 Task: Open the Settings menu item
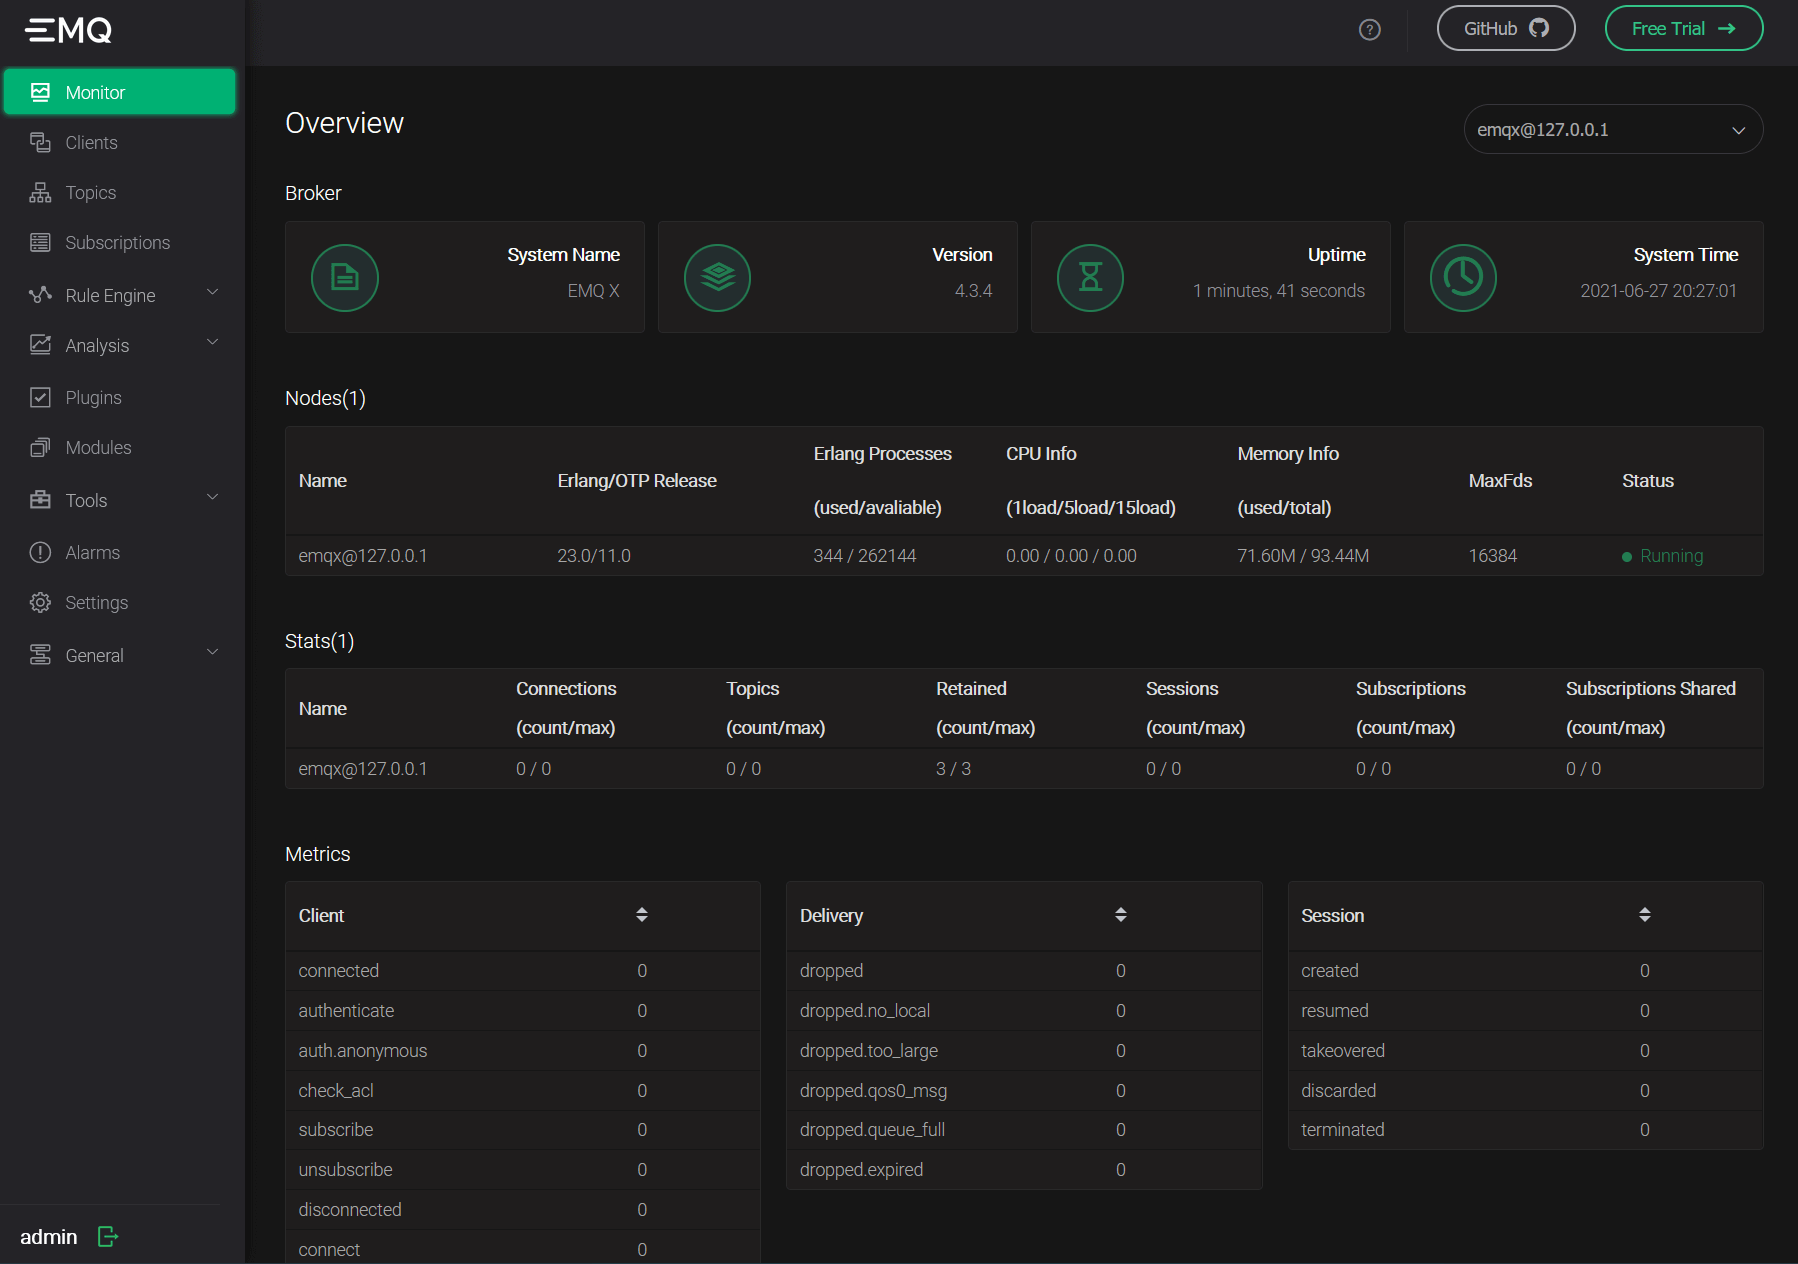click(x=120, y=602)
